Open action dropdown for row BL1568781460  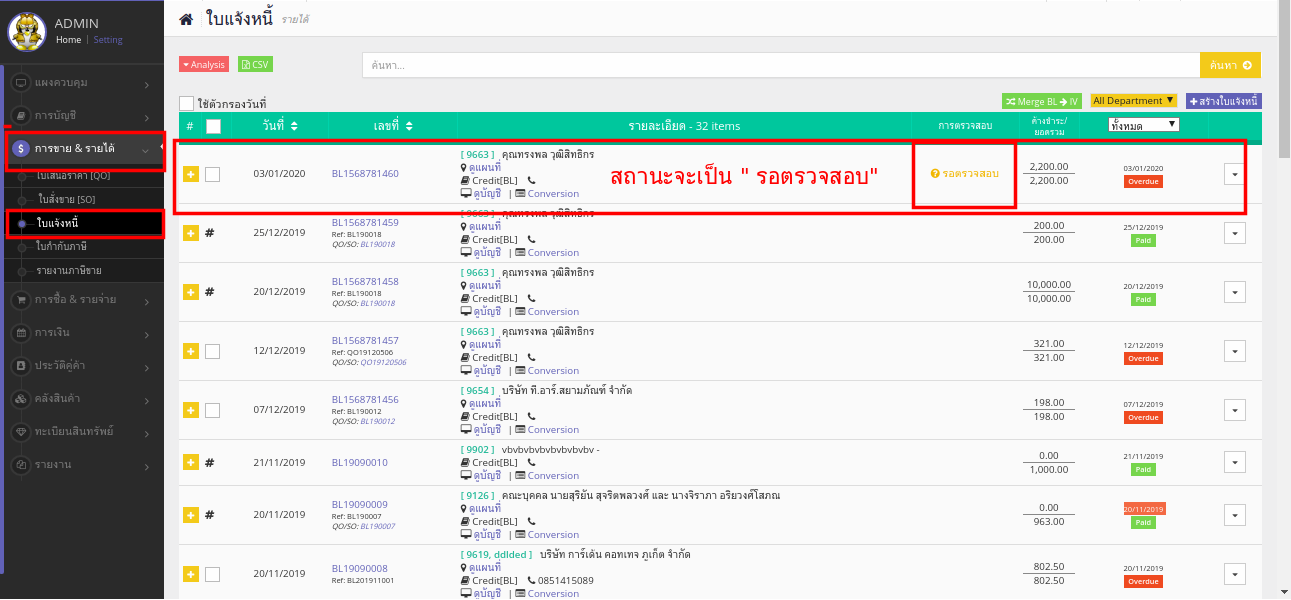click(1235, 174)
